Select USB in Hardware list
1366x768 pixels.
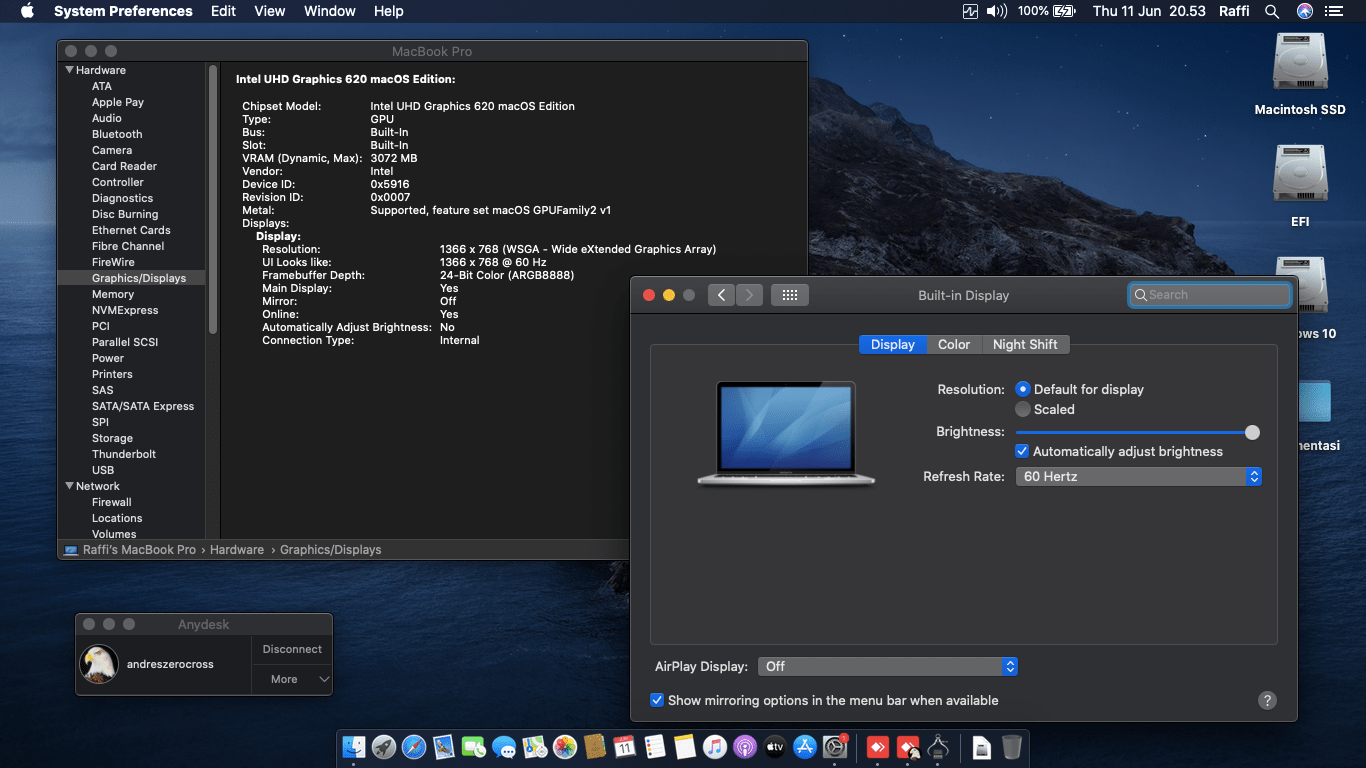click(x=103, y=470)
